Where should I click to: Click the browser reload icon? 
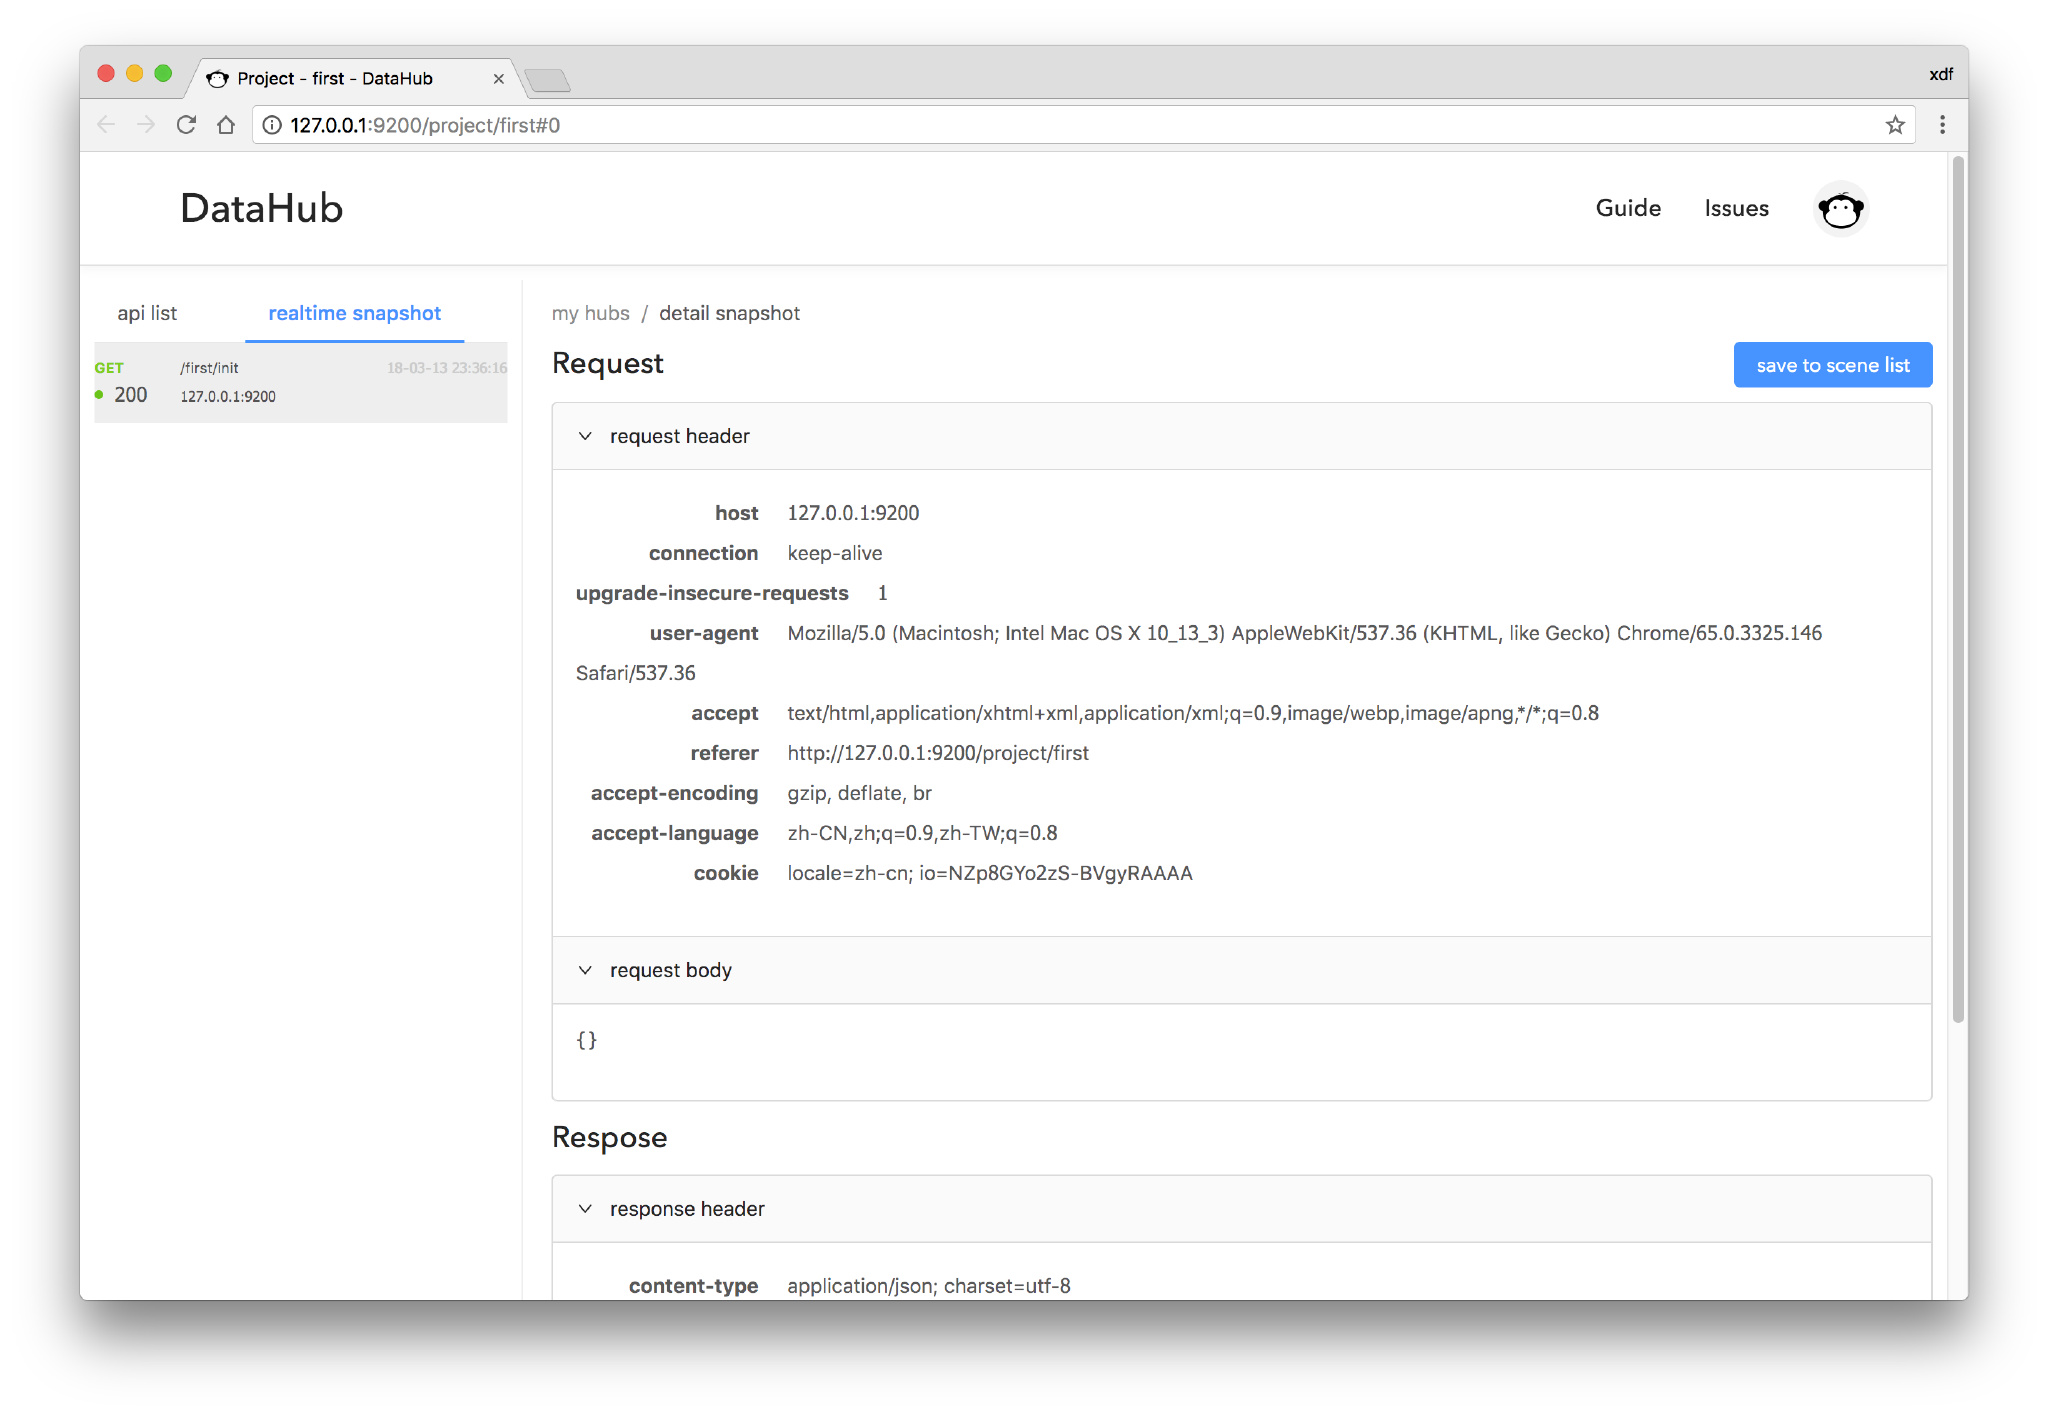(x=186, y=125)
